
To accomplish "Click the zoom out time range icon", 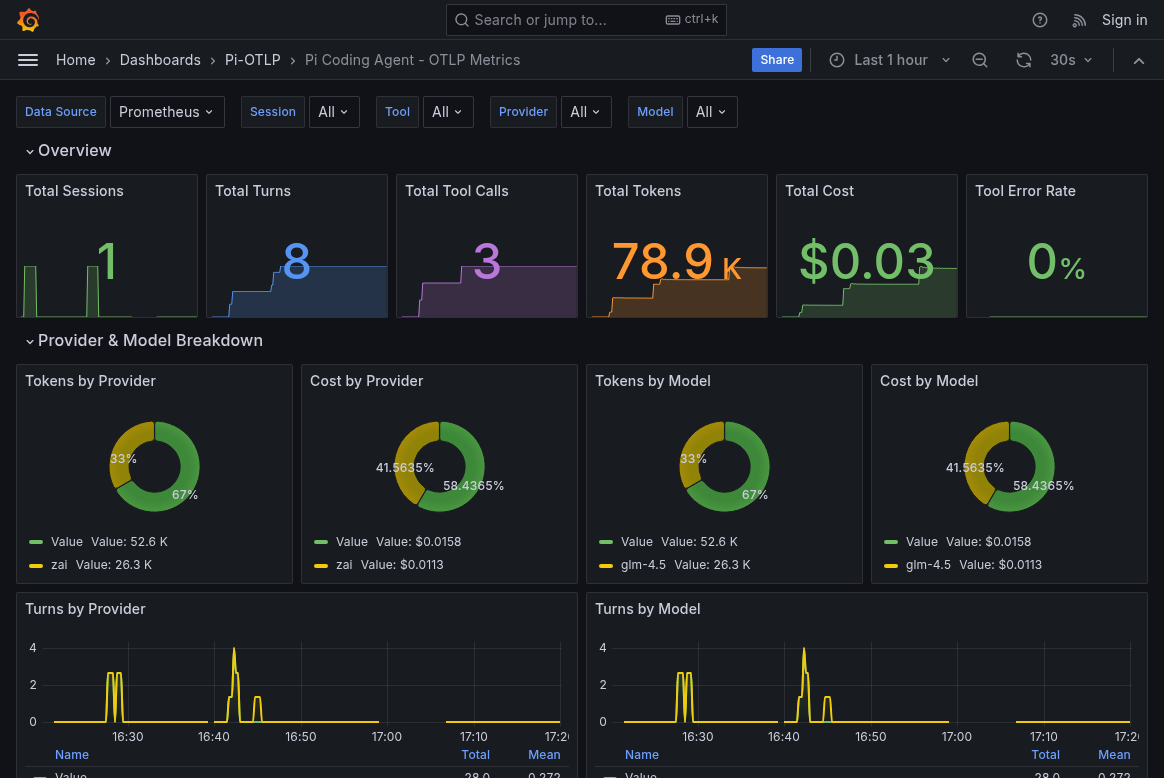I will (979, 60).
